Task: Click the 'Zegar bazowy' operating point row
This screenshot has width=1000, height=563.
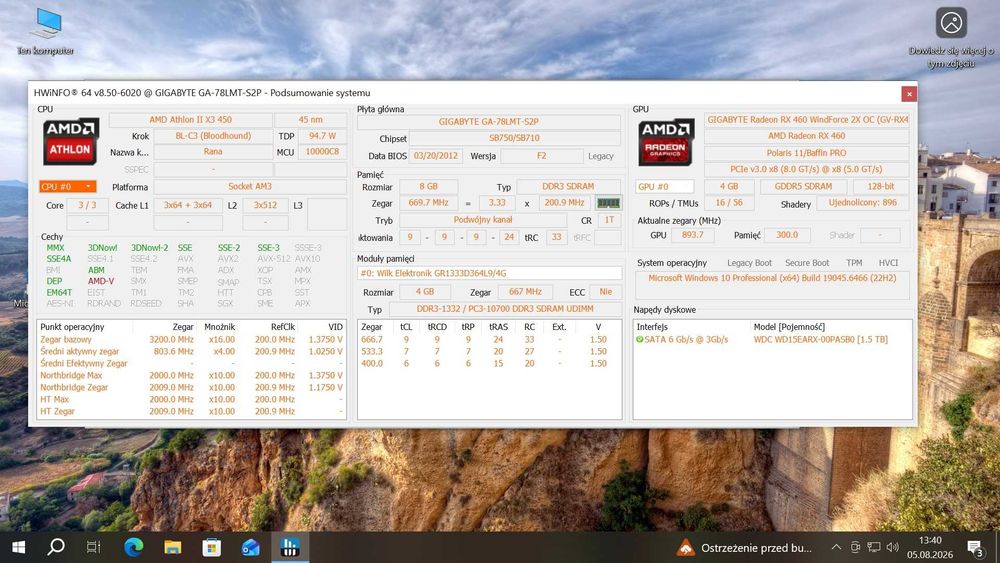Action: click(x=191, y=340)
